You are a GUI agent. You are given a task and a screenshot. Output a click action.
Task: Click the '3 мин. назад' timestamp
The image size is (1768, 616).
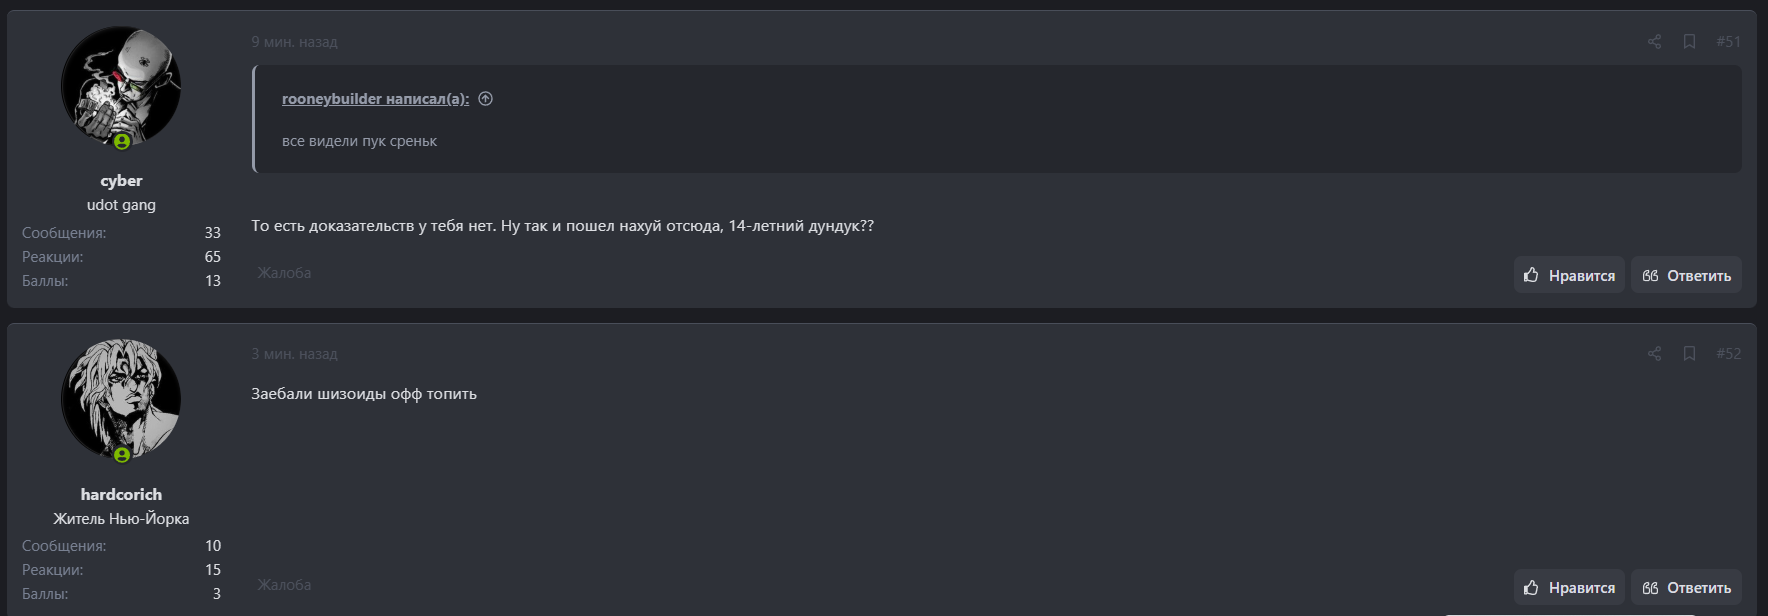(x=294, y=353)
